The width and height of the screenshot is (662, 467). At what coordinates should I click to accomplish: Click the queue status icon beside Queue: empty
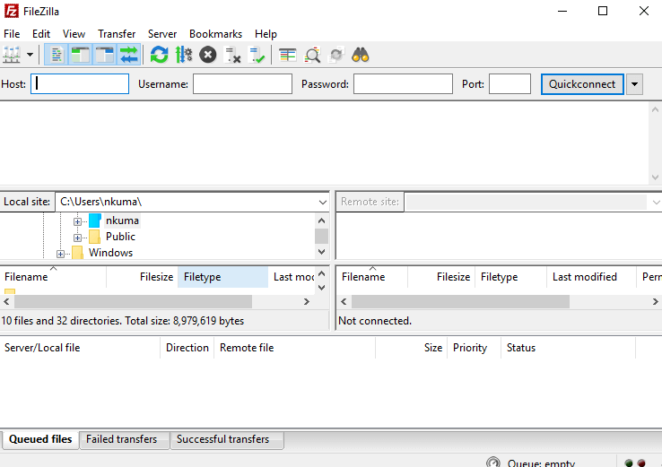click(493, 462)
